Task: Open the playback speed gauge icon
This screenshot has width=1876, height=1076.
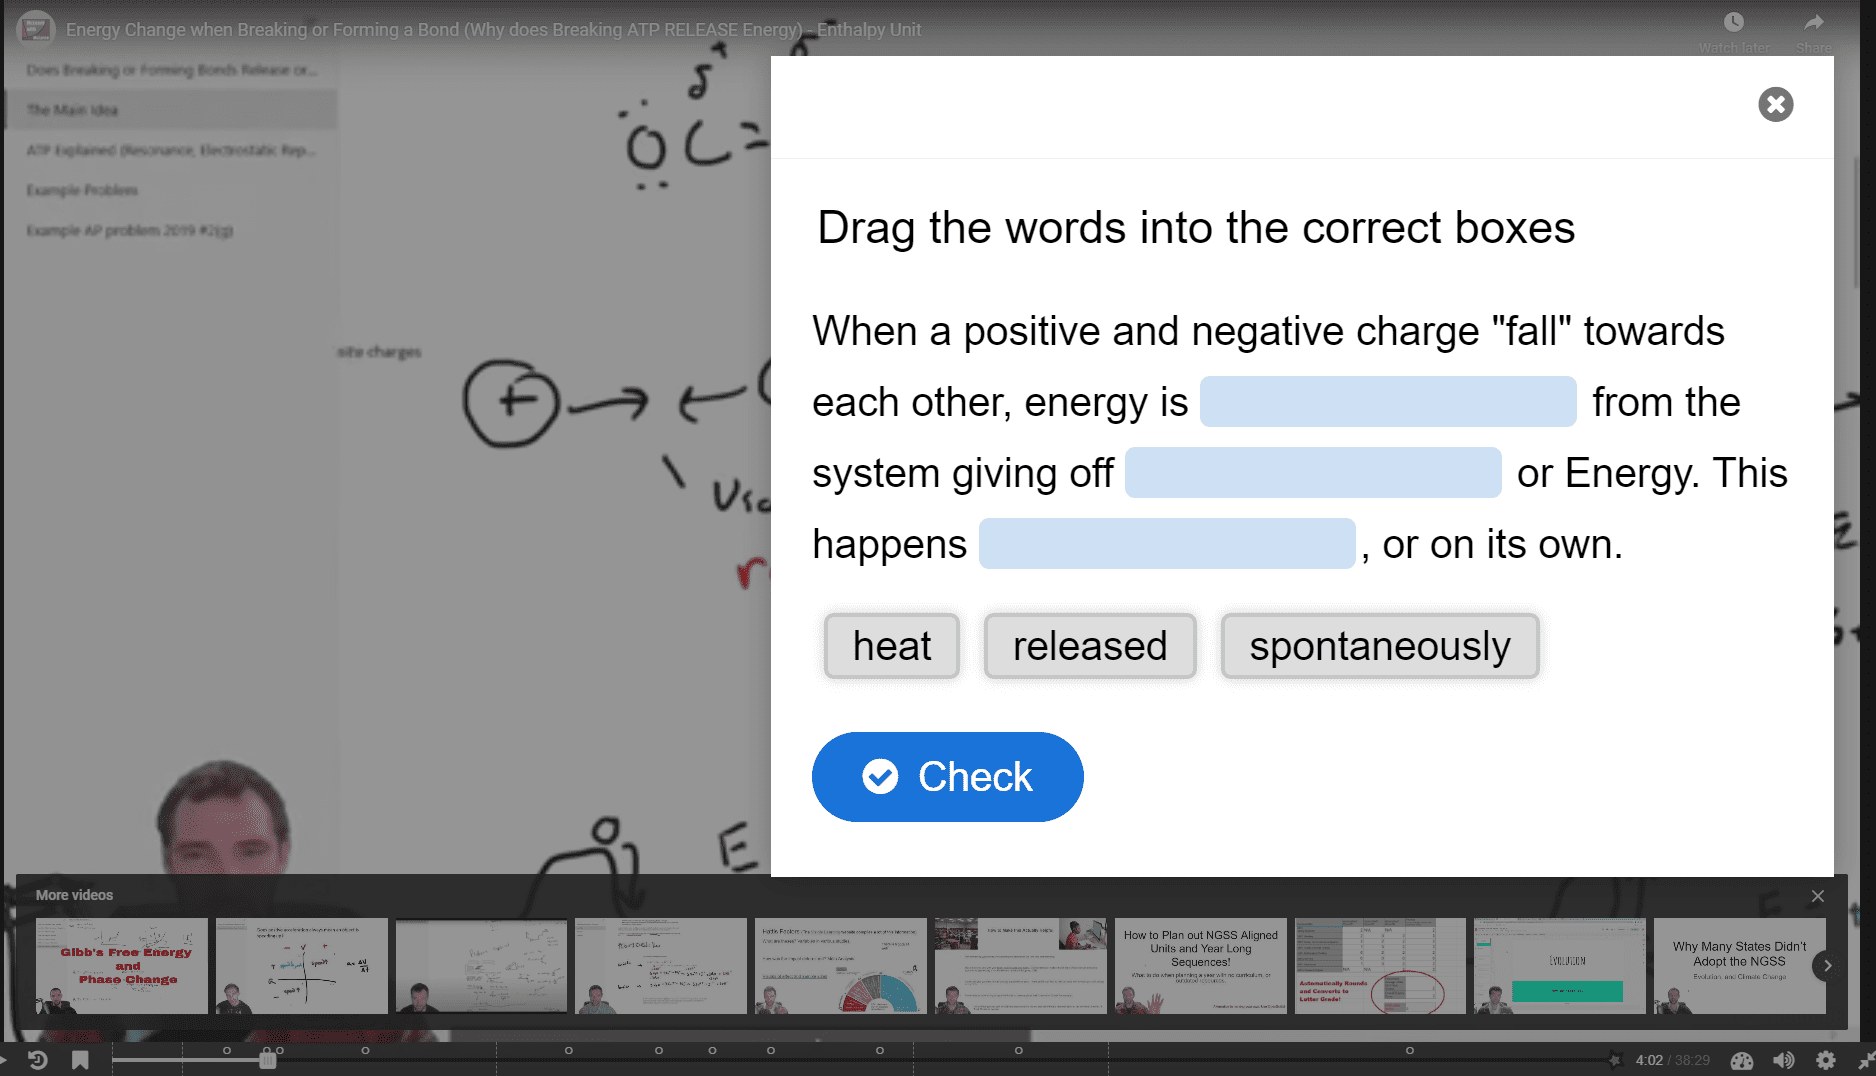Action: click(x=1742, y=1060)
